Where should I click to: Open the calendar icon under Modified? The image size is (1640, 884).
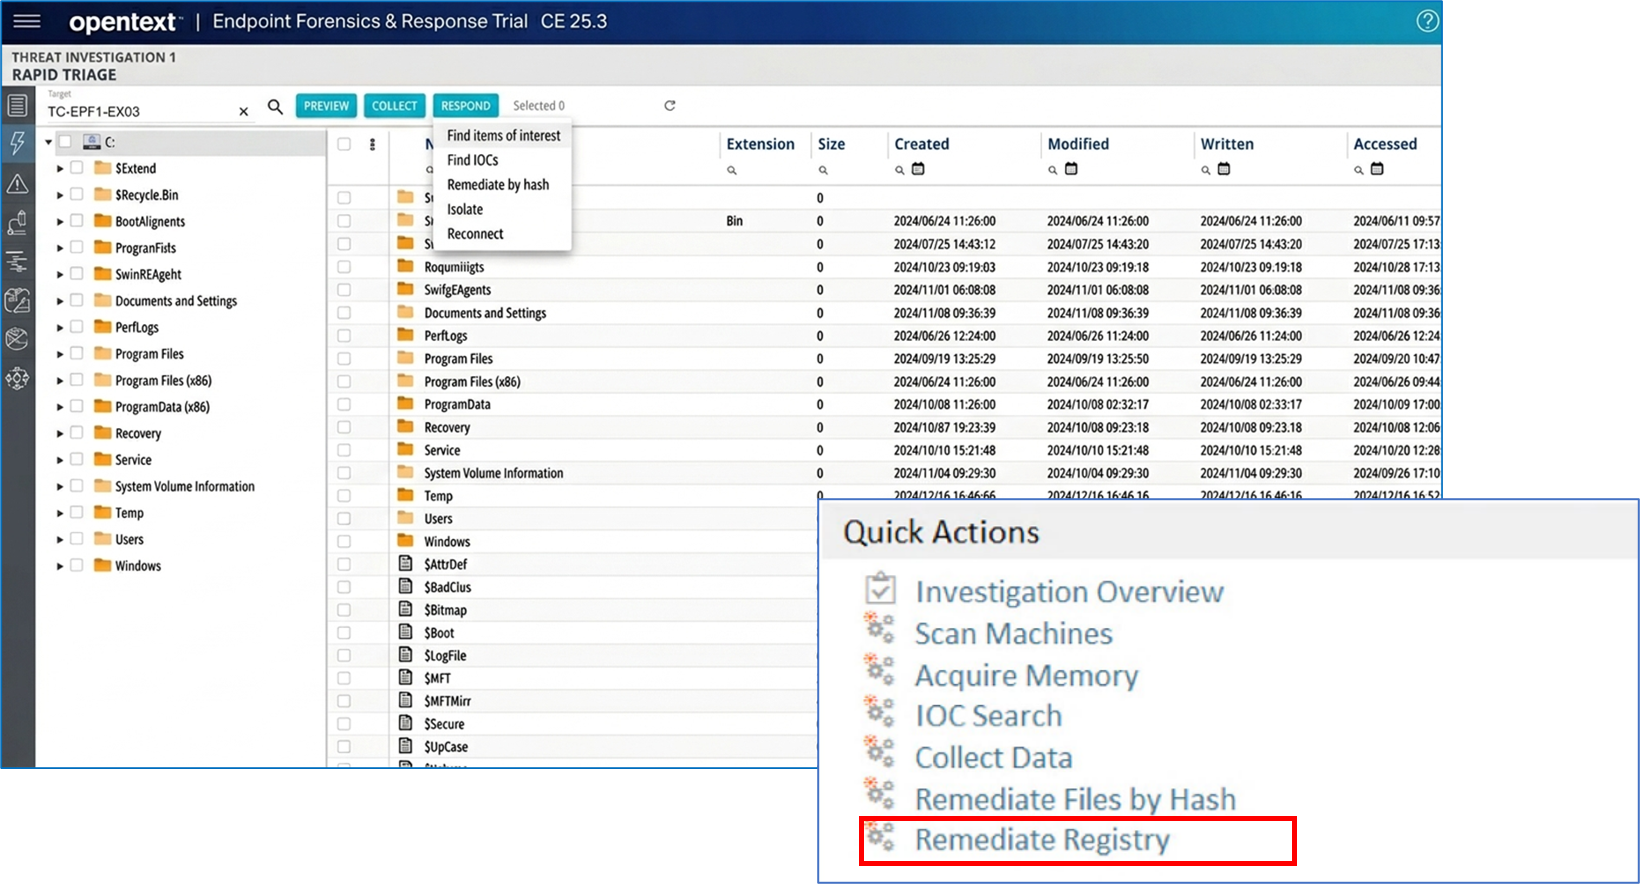[x=1071, y=169]
